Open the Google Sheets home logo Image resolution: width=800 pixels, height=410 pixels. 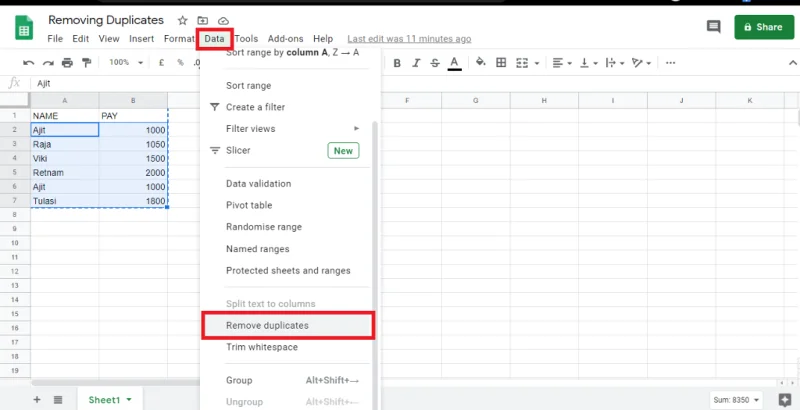pyautogui.click(x=23, y=27)
